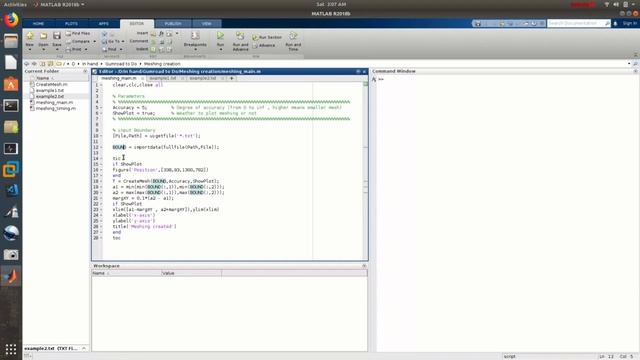Click notification bell icon
640x360 pixels.
tap(616, 24)
